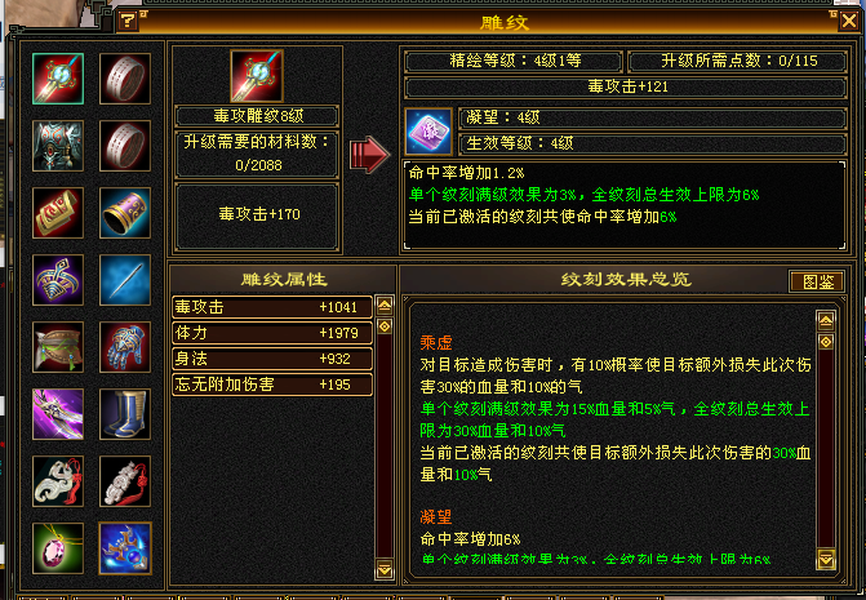The image size is (866, 600).
Task: Click up arrow in 纹刻效果总览 scrollbar
Action: [826, 320]
